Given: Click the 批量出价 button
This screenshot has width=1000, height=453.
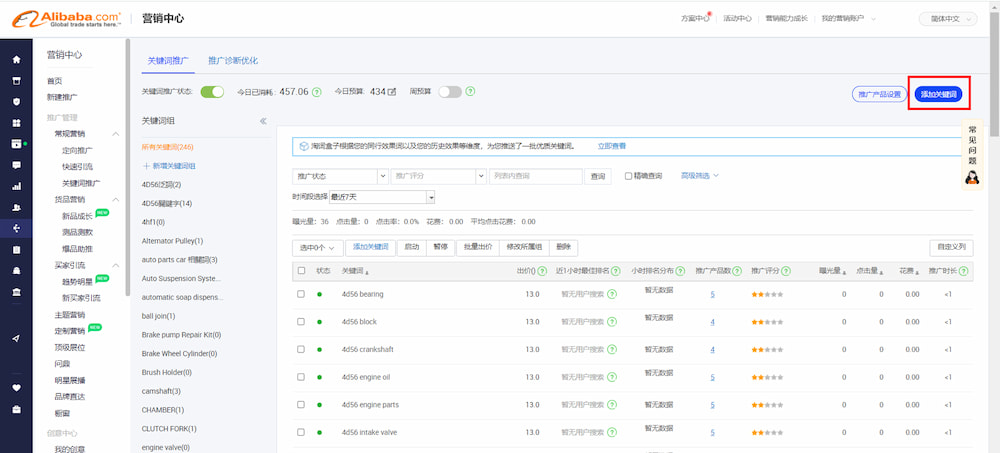Looking at the screenshot, I should point(478,248).
